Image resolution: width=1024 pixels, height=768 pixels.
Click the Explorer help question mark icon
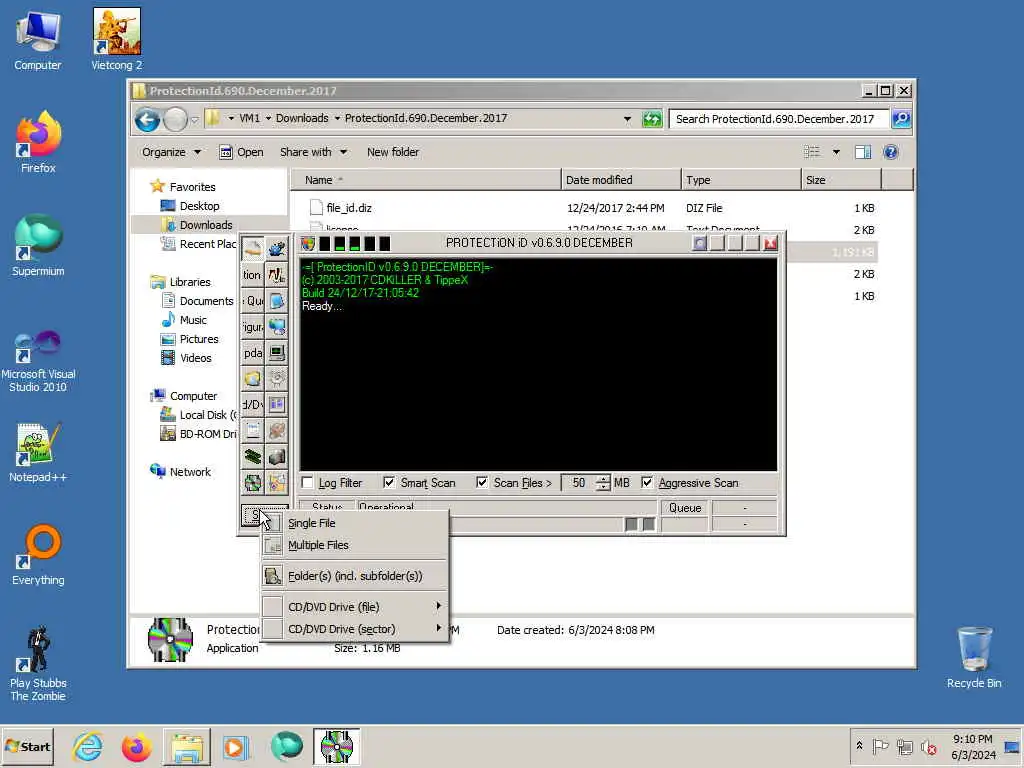tap(891, 152)
